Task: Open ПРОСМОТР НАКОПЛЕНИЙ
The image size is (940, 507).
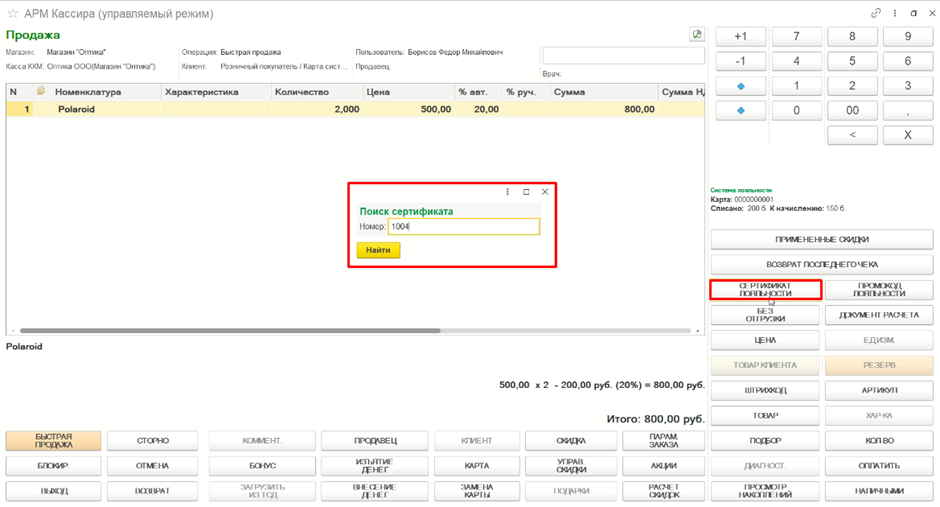Action: tap(766, 491)
